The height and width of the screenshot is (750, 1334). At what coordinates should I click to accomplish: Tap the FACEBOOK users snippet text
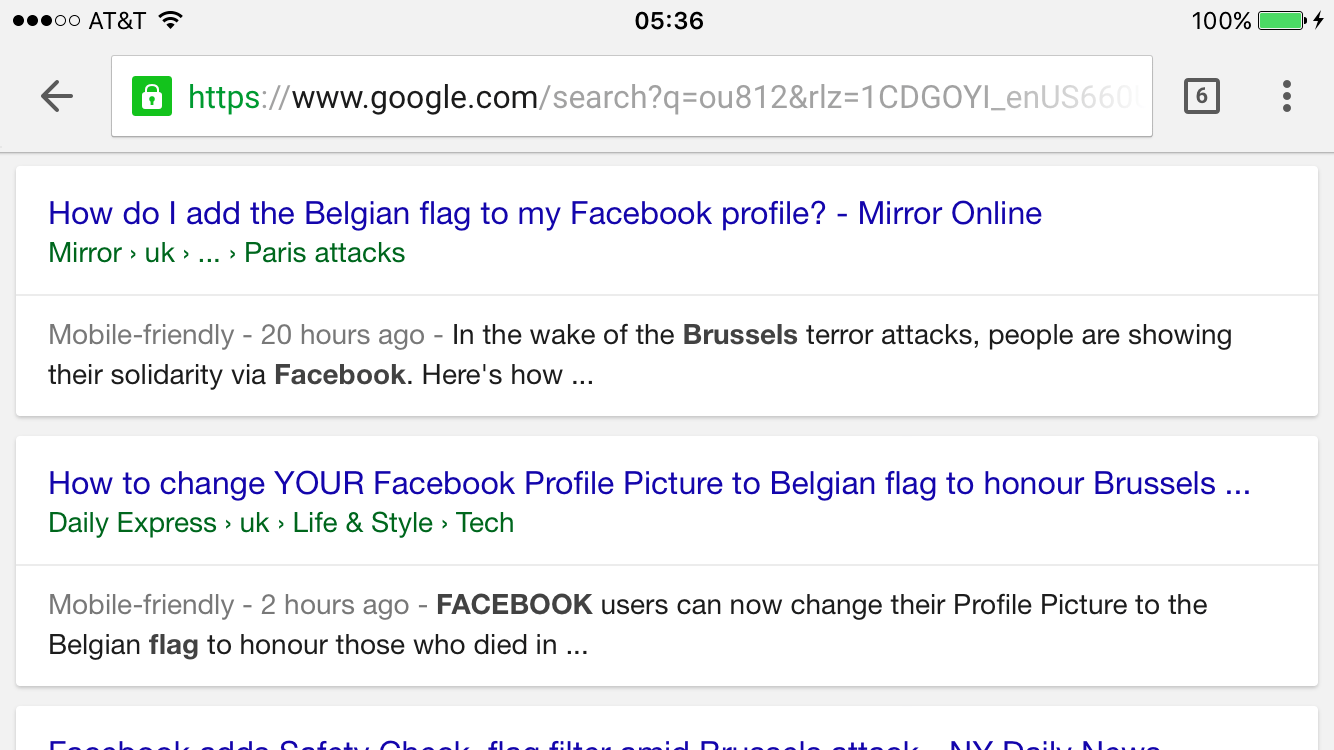(628, 624)
